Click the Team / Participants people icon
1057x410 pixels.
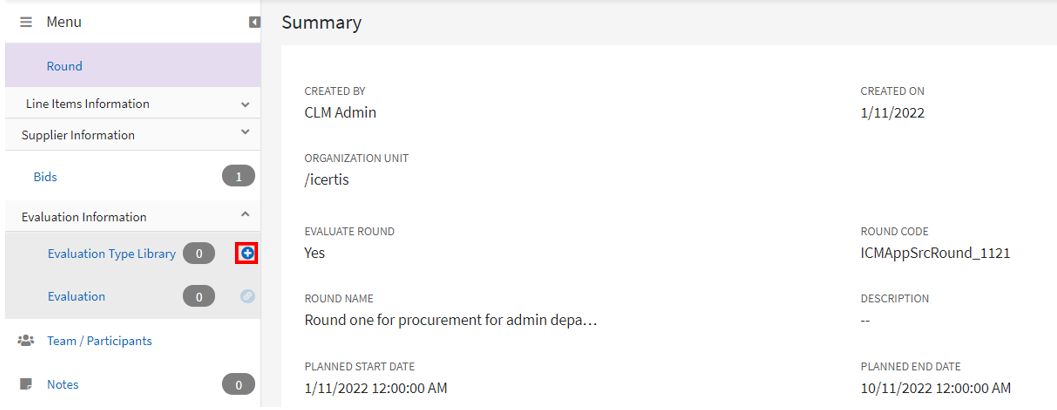26,341
